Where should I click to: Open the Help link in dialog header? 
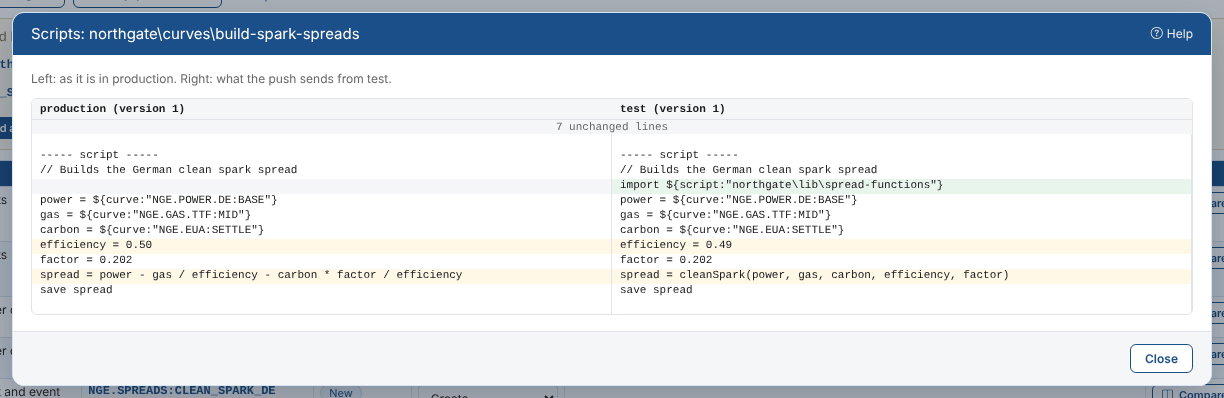[1171, 34]
